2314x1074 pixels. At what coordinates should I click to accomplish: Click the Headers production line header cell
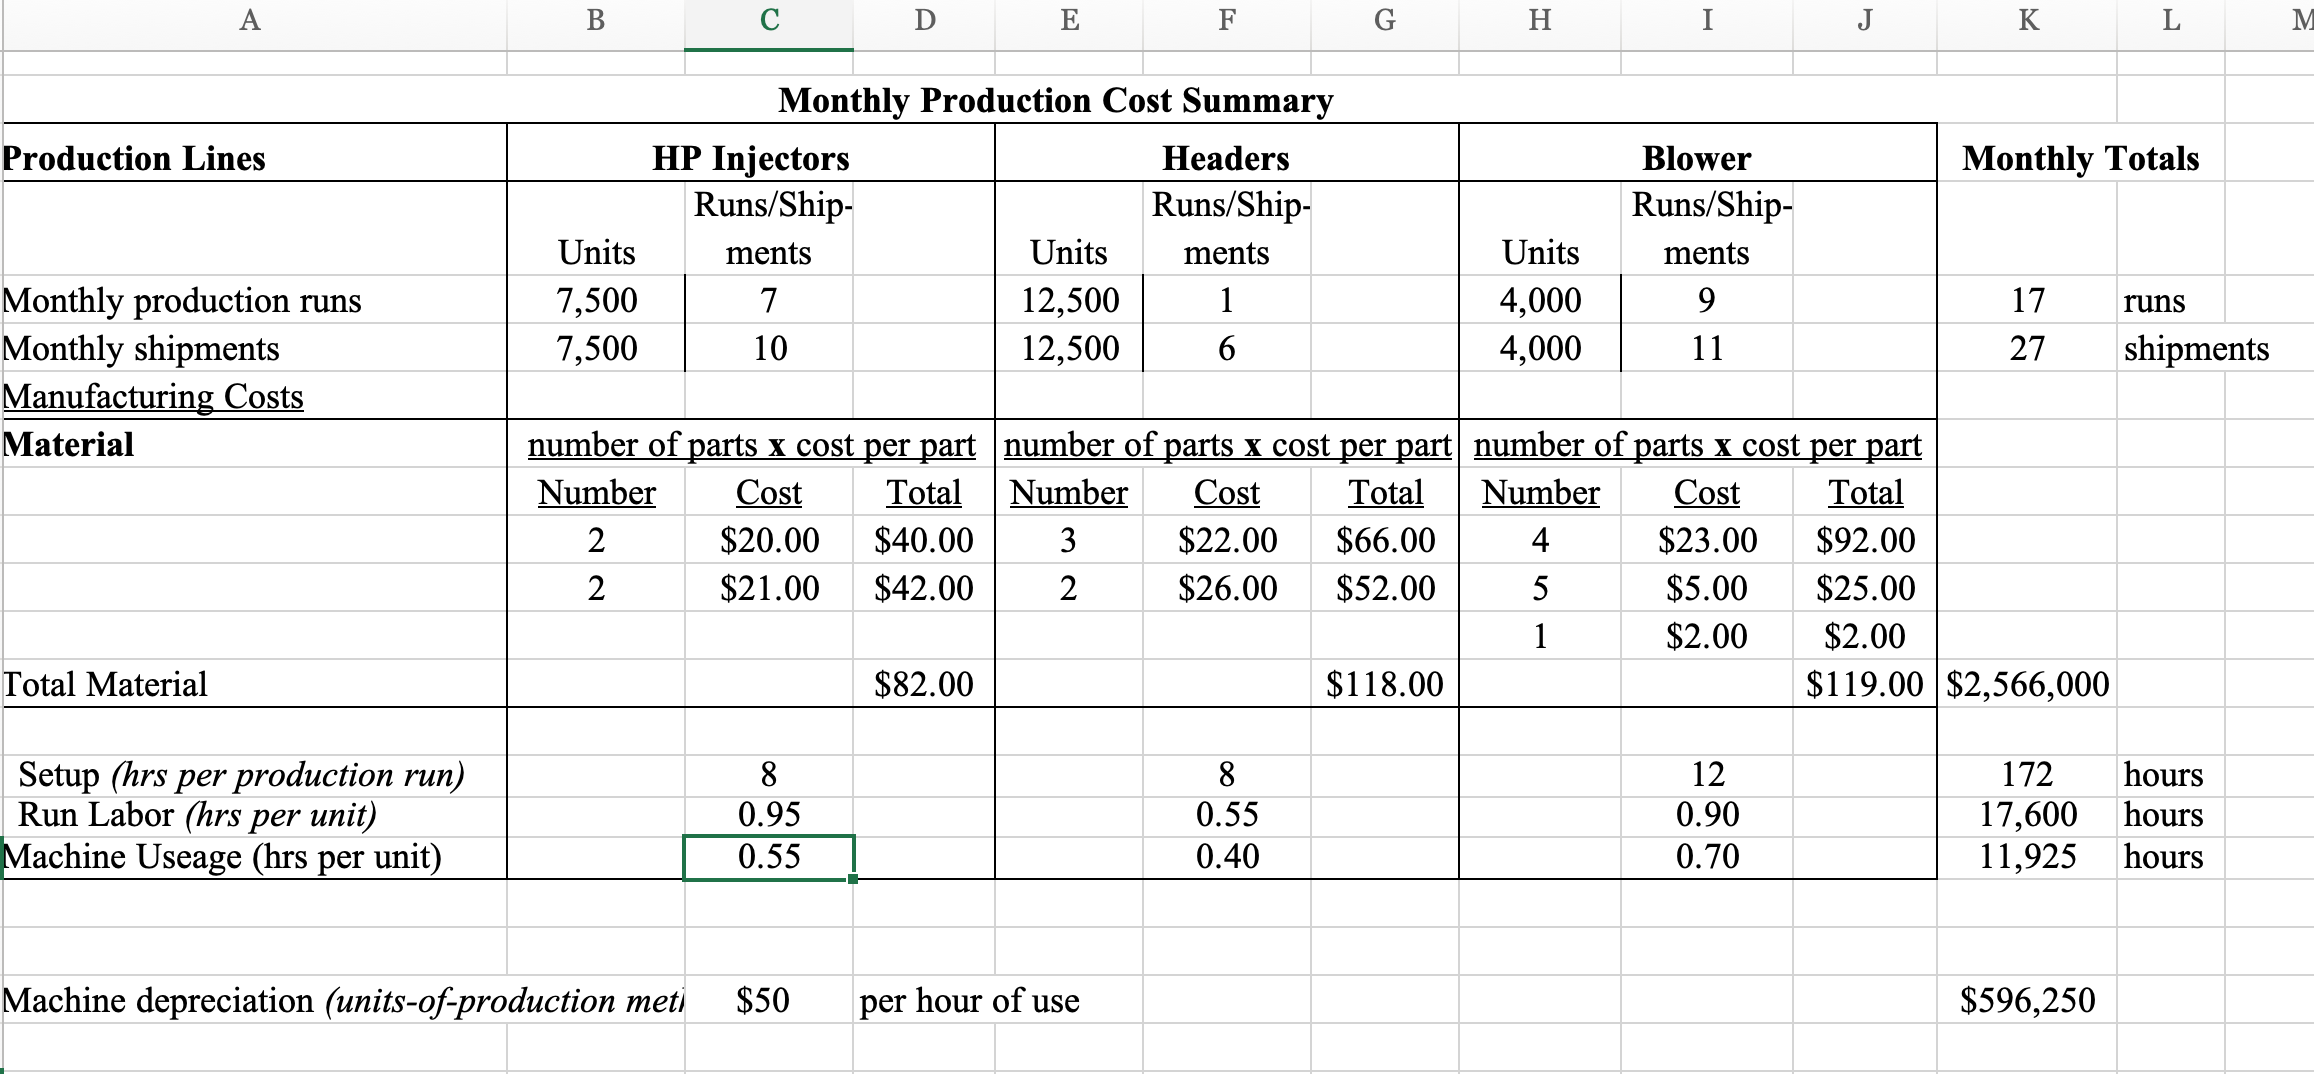point(1225,157)
